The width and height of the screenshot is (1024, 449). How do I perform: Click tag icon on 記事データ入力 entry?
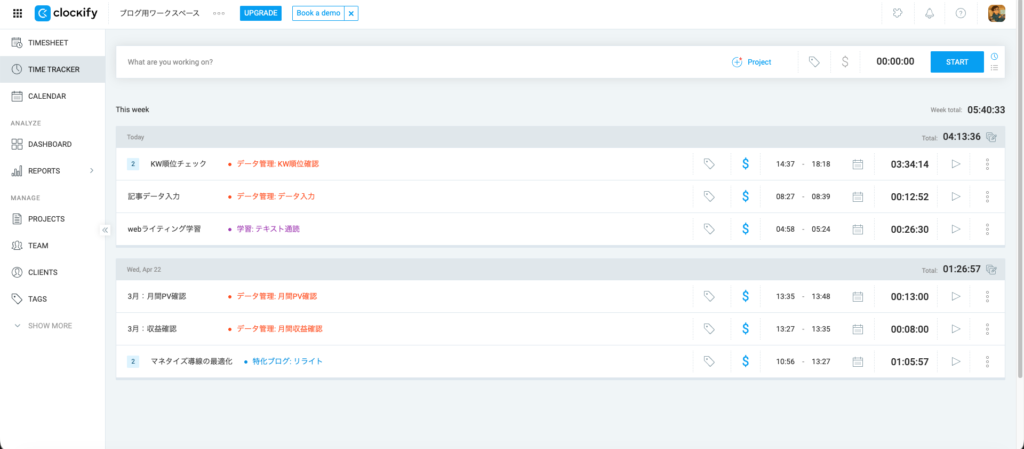click(x=709, y=196)
